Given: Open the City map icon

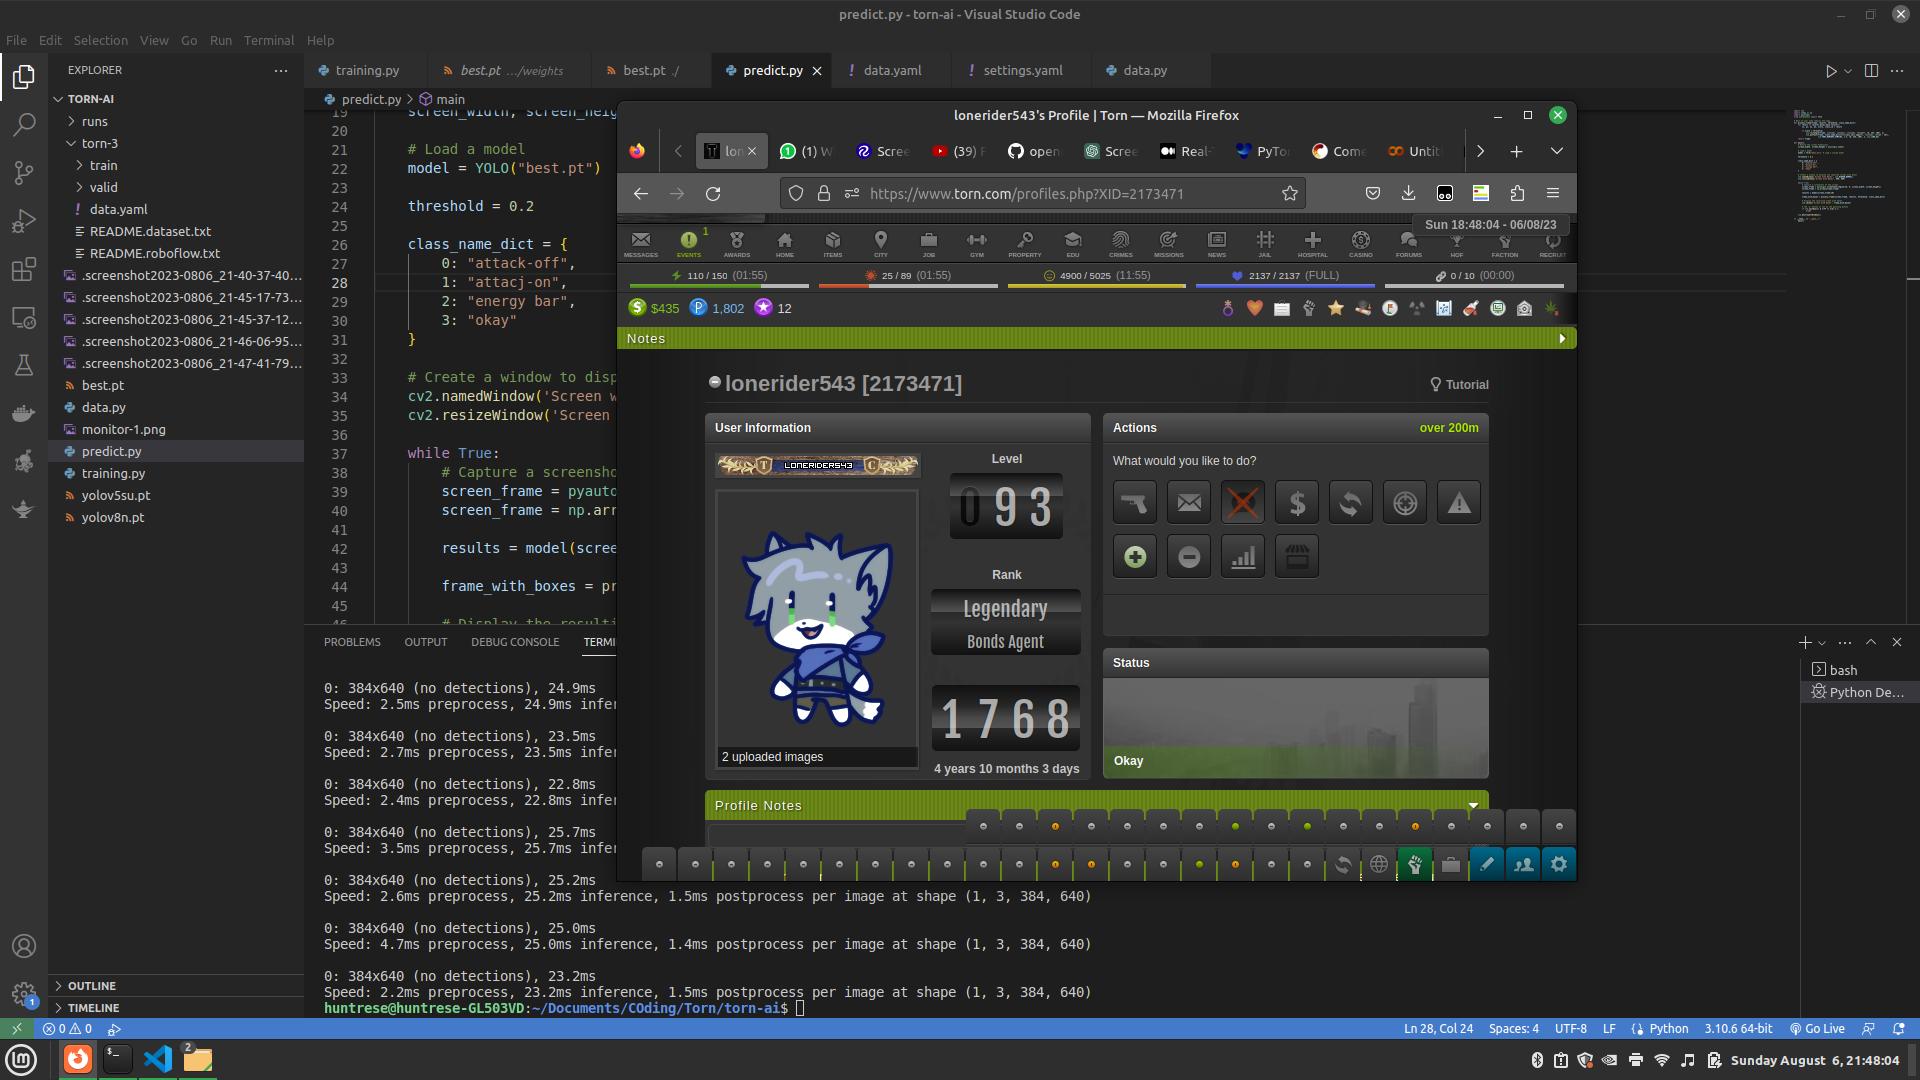Looking at the screenshot, I should (881, 243).
